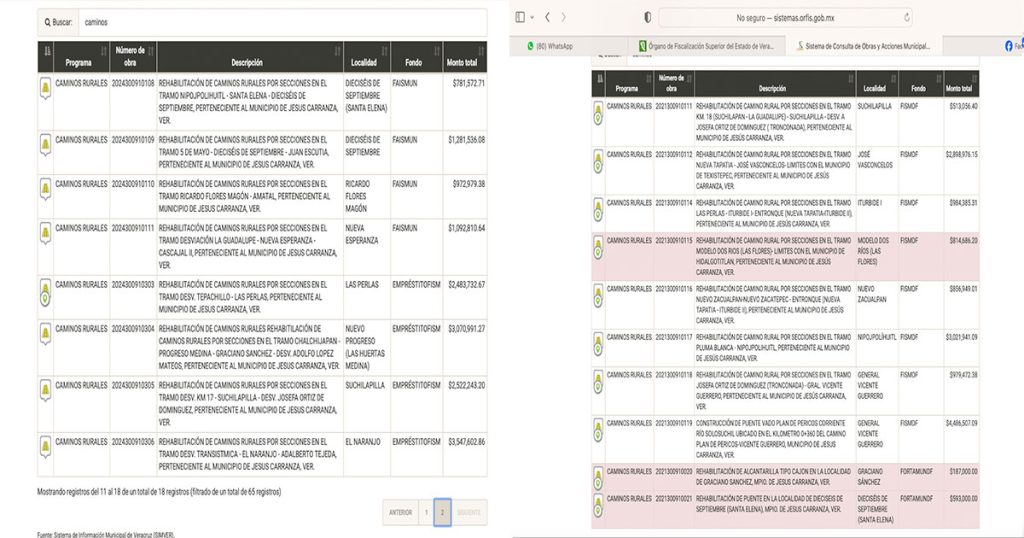Sort left table by Programa
This screenshot has width=1024, height=538.
click(82, 57)
